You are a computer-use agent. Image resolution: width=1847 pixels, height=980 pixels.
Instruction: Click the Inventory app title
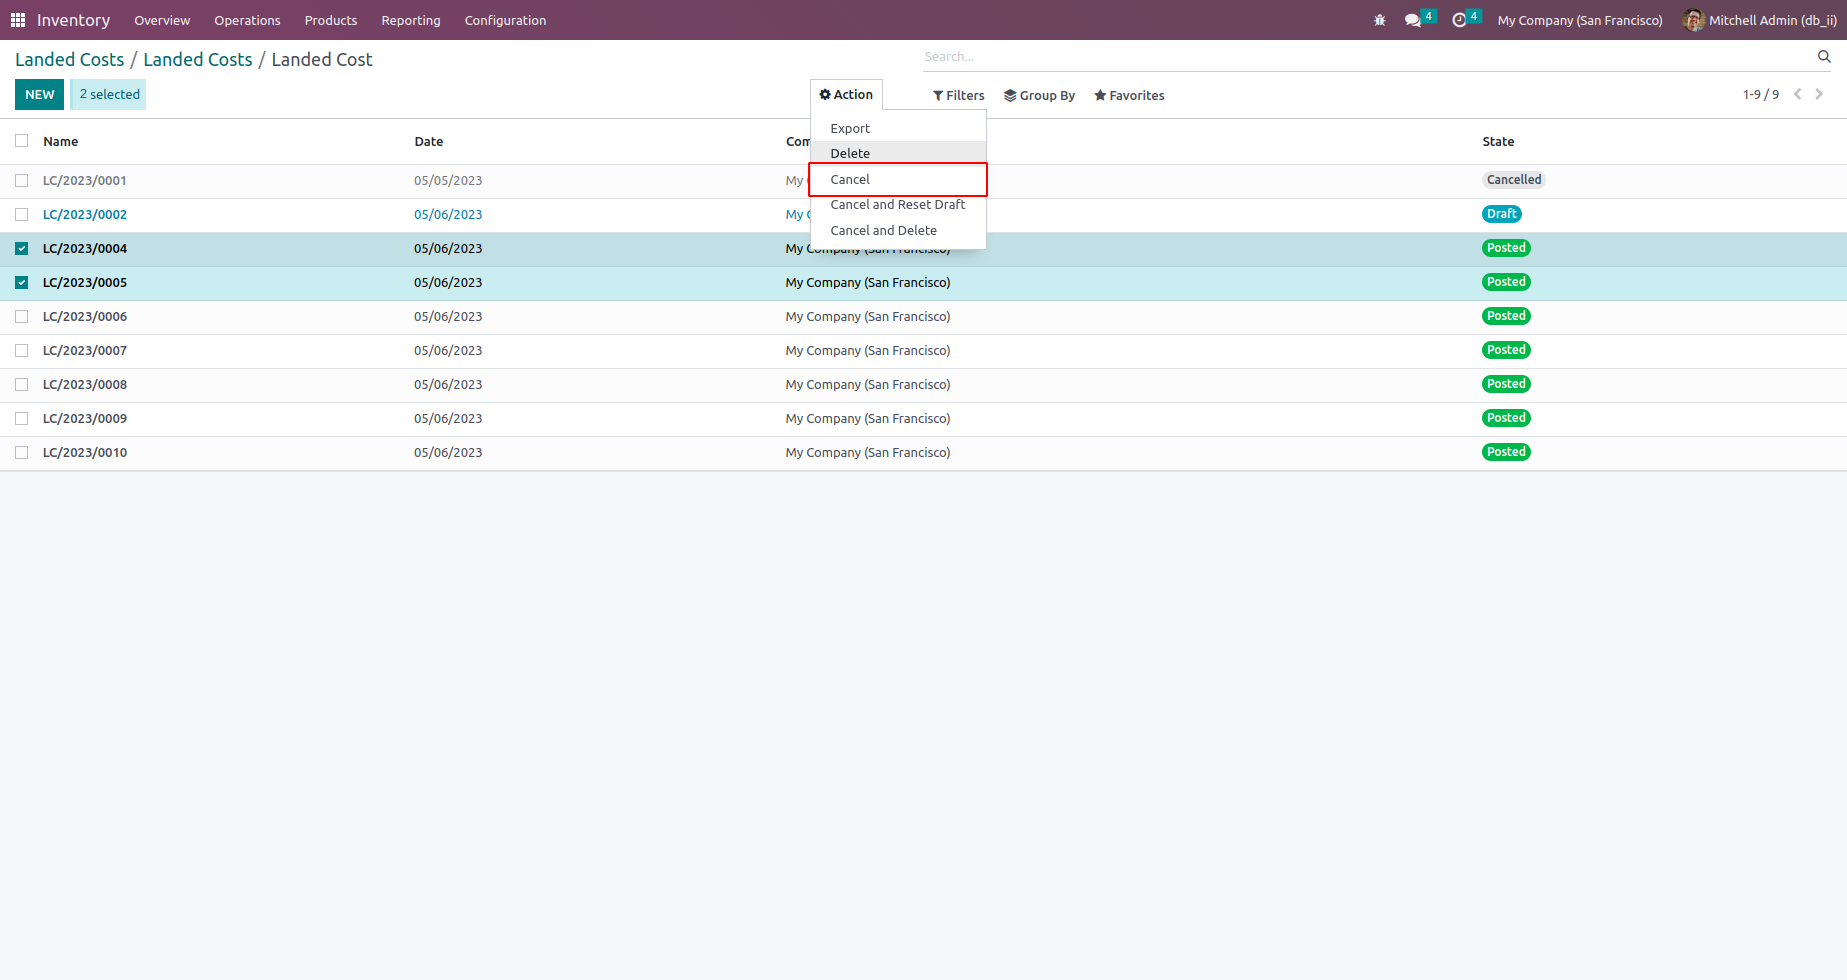point(74,20)
